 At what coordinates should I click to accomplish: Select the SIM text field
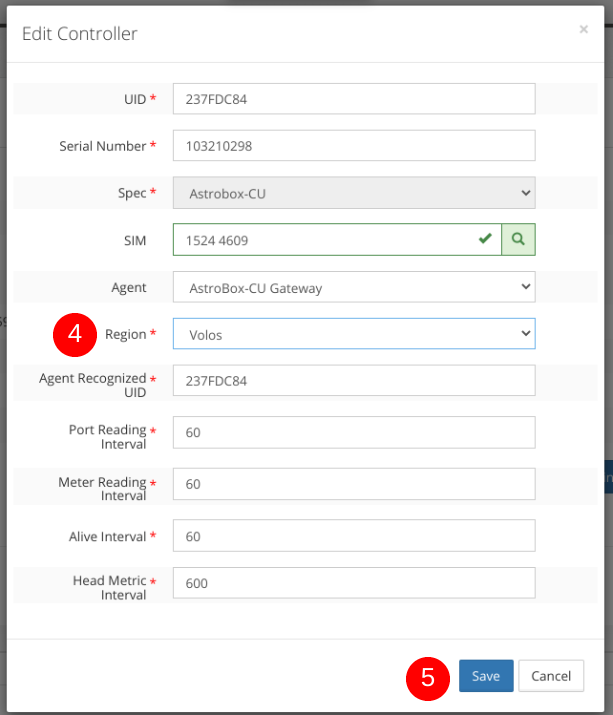pyautogui.click(x=320, y=240)
